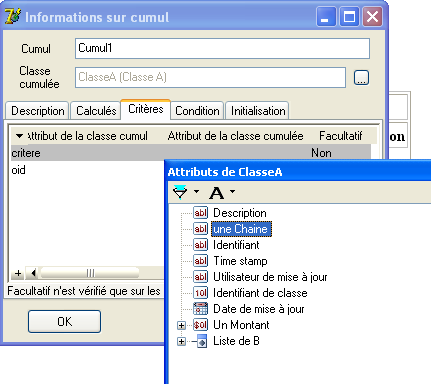431x384 pixels.
Task: Select Utilisateur de mise à jour attribute
Action: coord(270,277)
